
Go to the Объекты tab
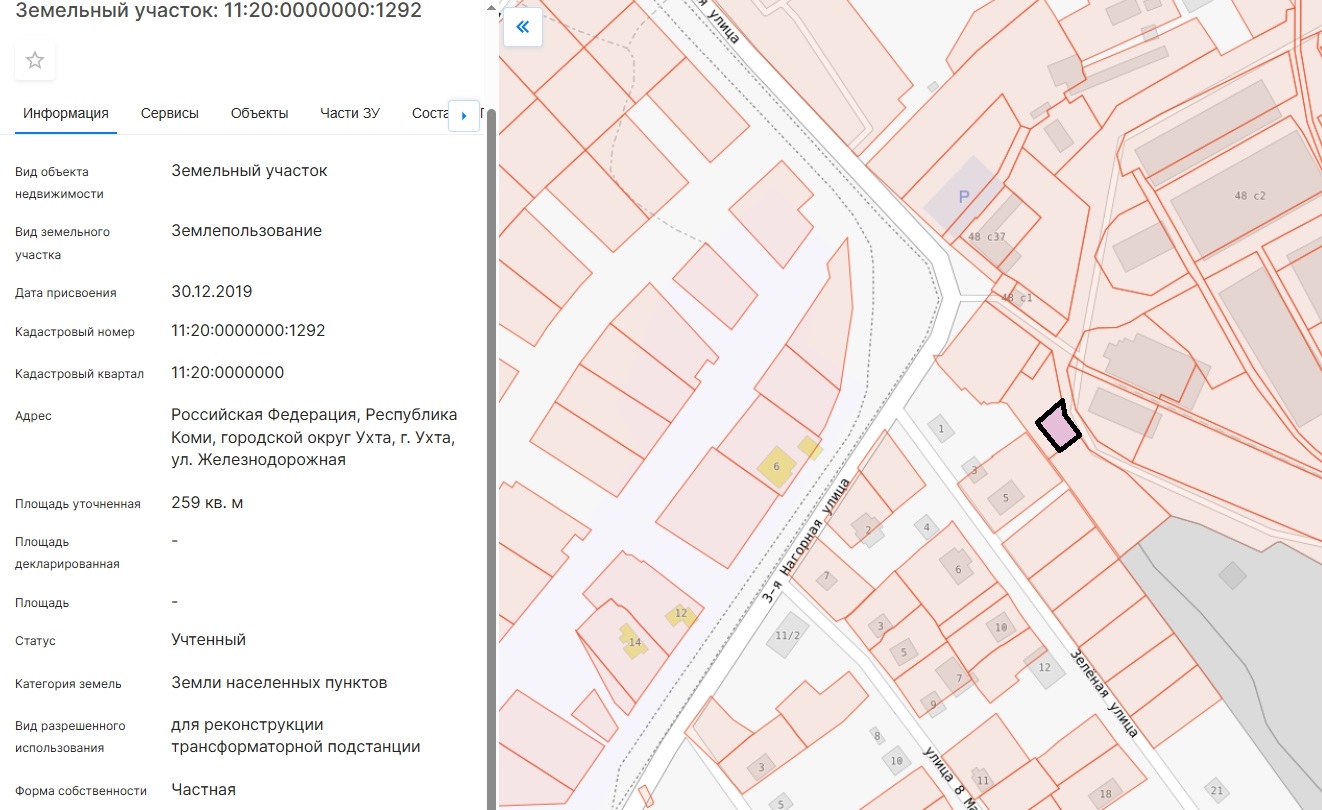[259, 113]
